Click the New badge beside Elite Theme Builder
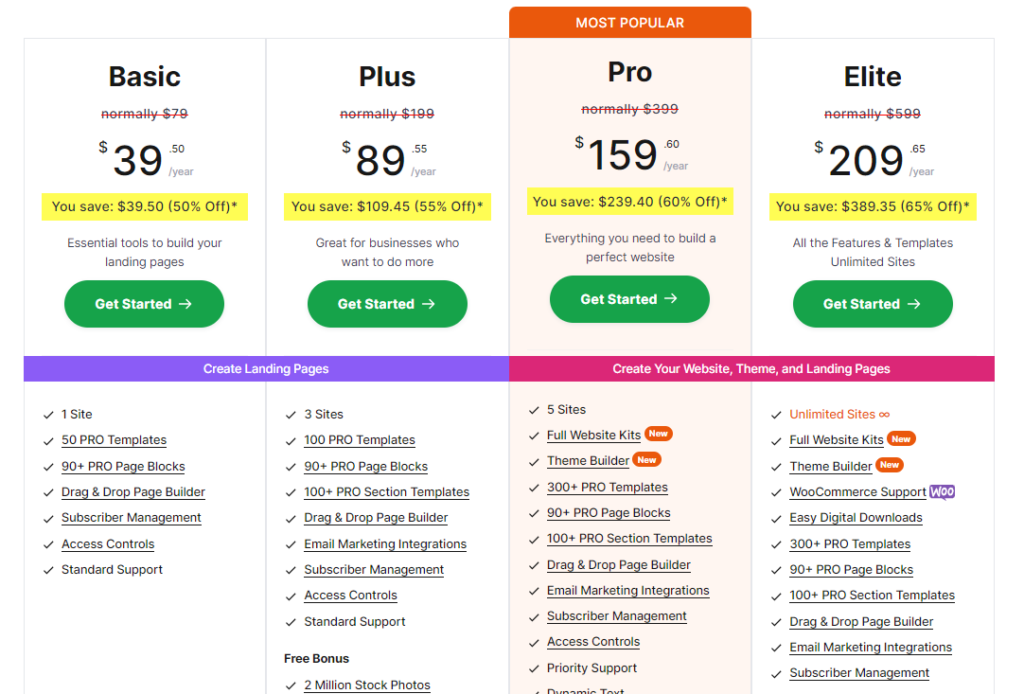The width and height of the screenshot is (1024, 694). point(889,465)
